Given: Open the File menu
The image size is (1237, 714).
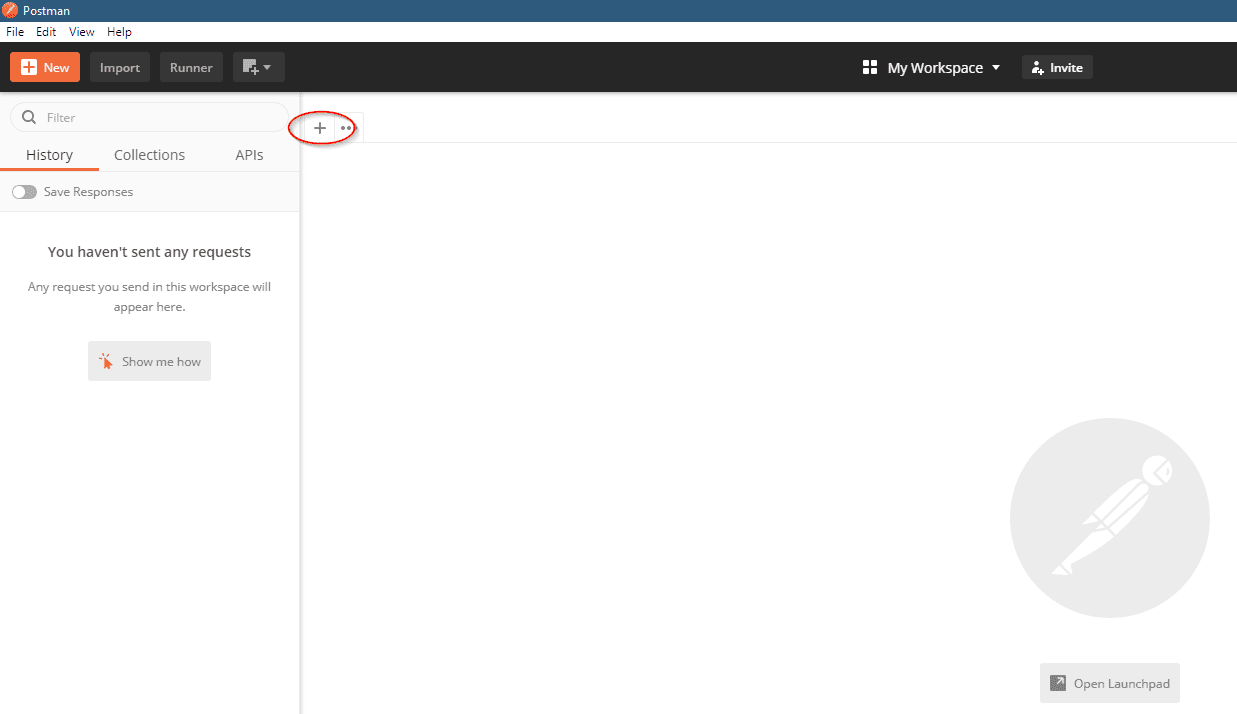Looking at the screenshot, I should tap(15, 32).
